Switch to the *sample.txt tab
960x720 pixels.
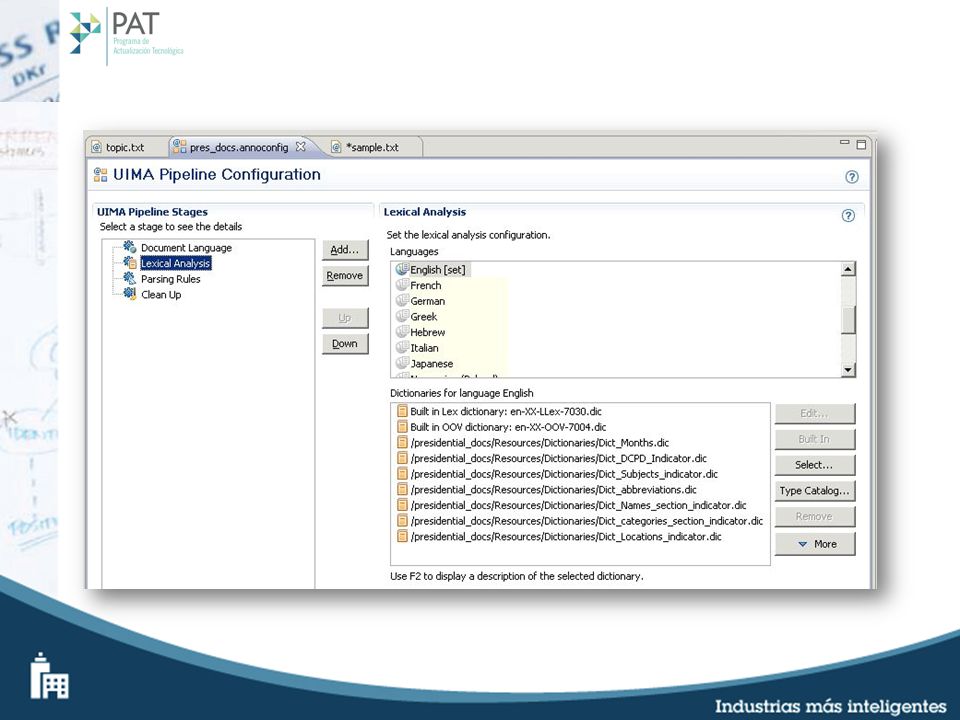tap(372, 147)
